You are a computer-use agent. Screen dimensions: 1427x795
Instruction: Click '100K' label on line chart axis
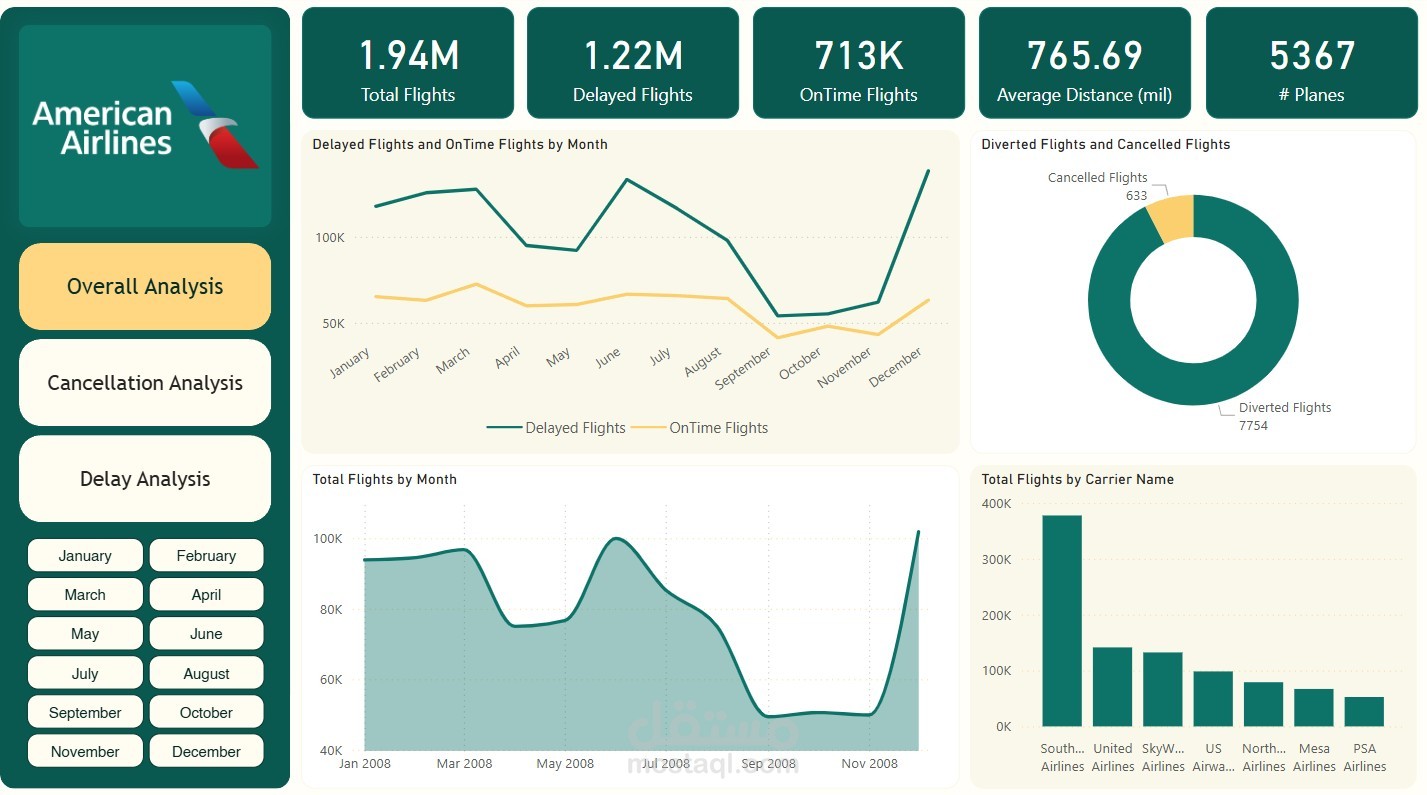(x=329, y=238)
